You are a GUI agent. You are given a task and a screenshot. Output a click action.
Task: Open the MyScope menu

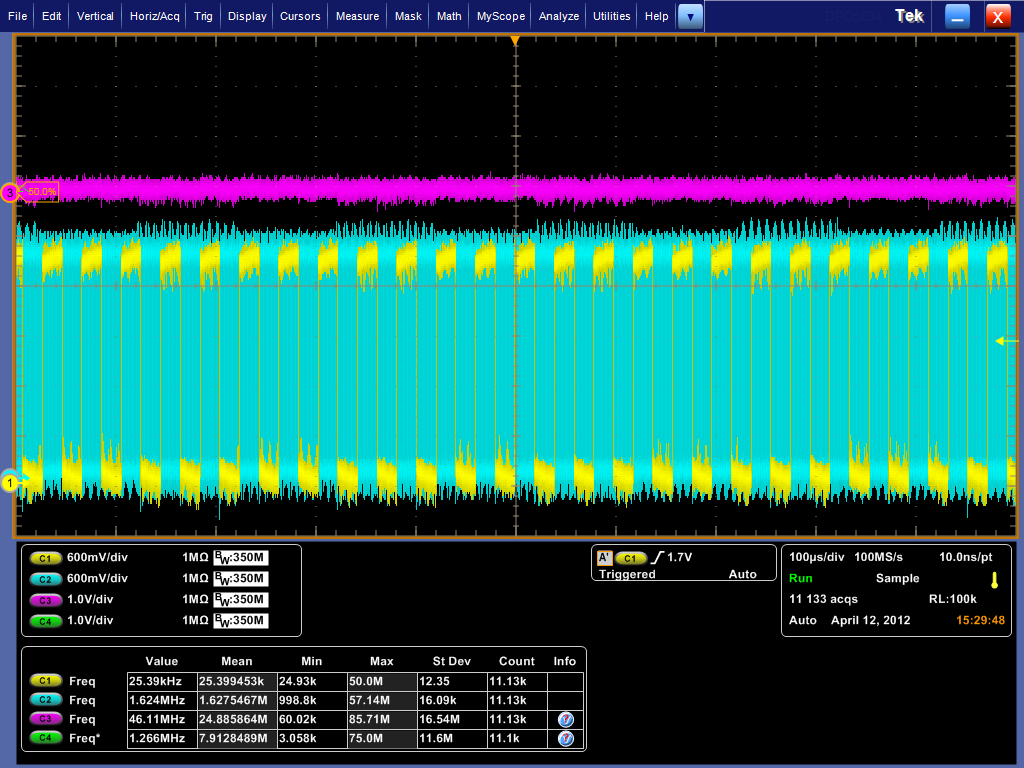click(500, 16)
